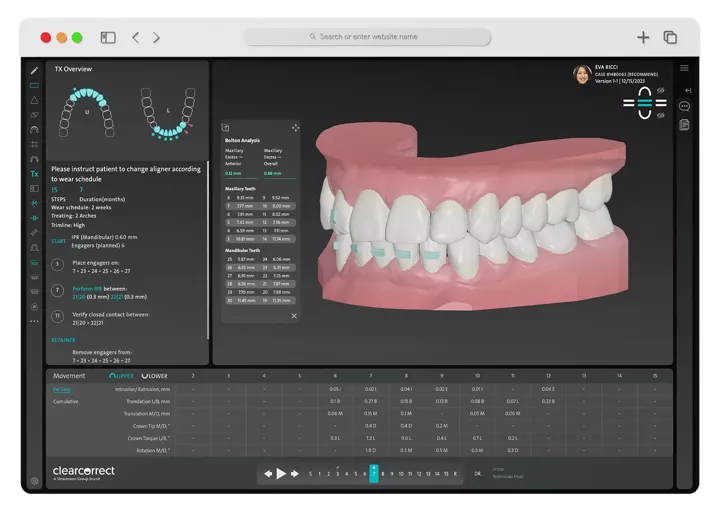Expand step 7 Perform IPR instructions
The height and width of the screenshot is (513, 720).
58,289
